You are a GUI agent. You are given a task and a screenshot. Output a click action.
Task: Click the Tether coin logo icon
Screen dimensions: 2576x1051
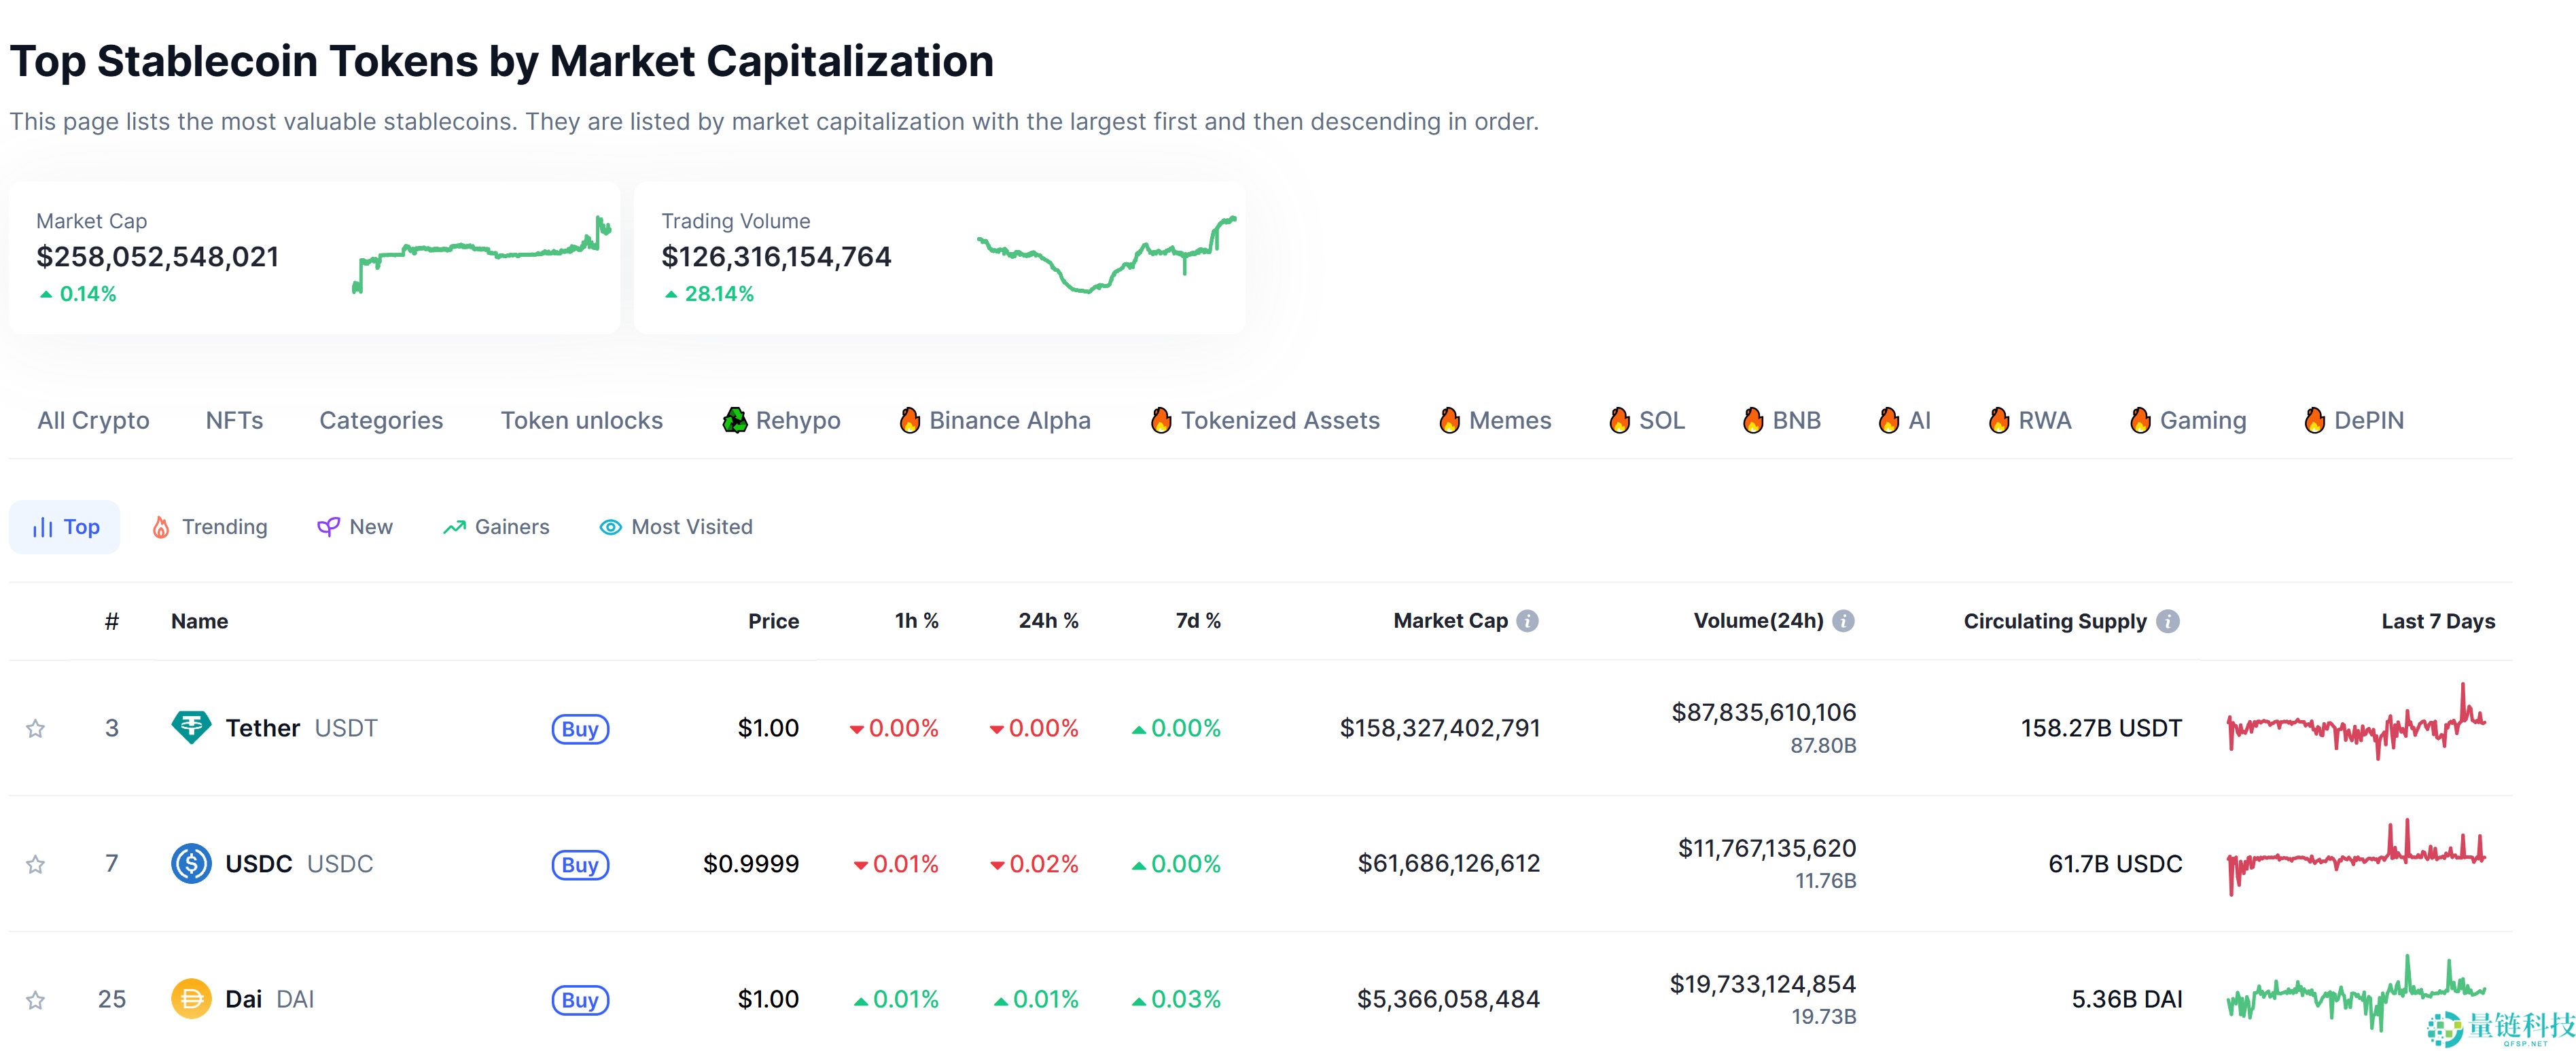pos(191,727)
